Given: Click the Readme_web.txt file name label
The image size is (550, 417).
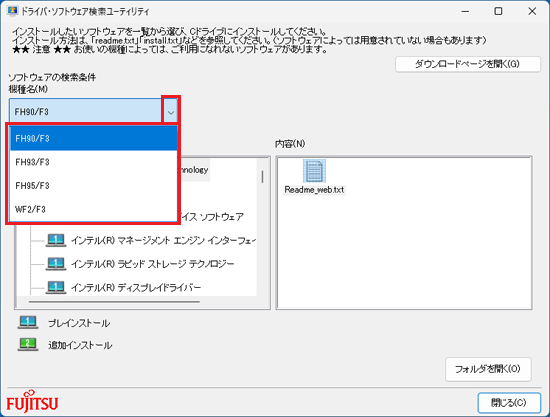Looking at the screenshot, I should (x=314, y=190).
